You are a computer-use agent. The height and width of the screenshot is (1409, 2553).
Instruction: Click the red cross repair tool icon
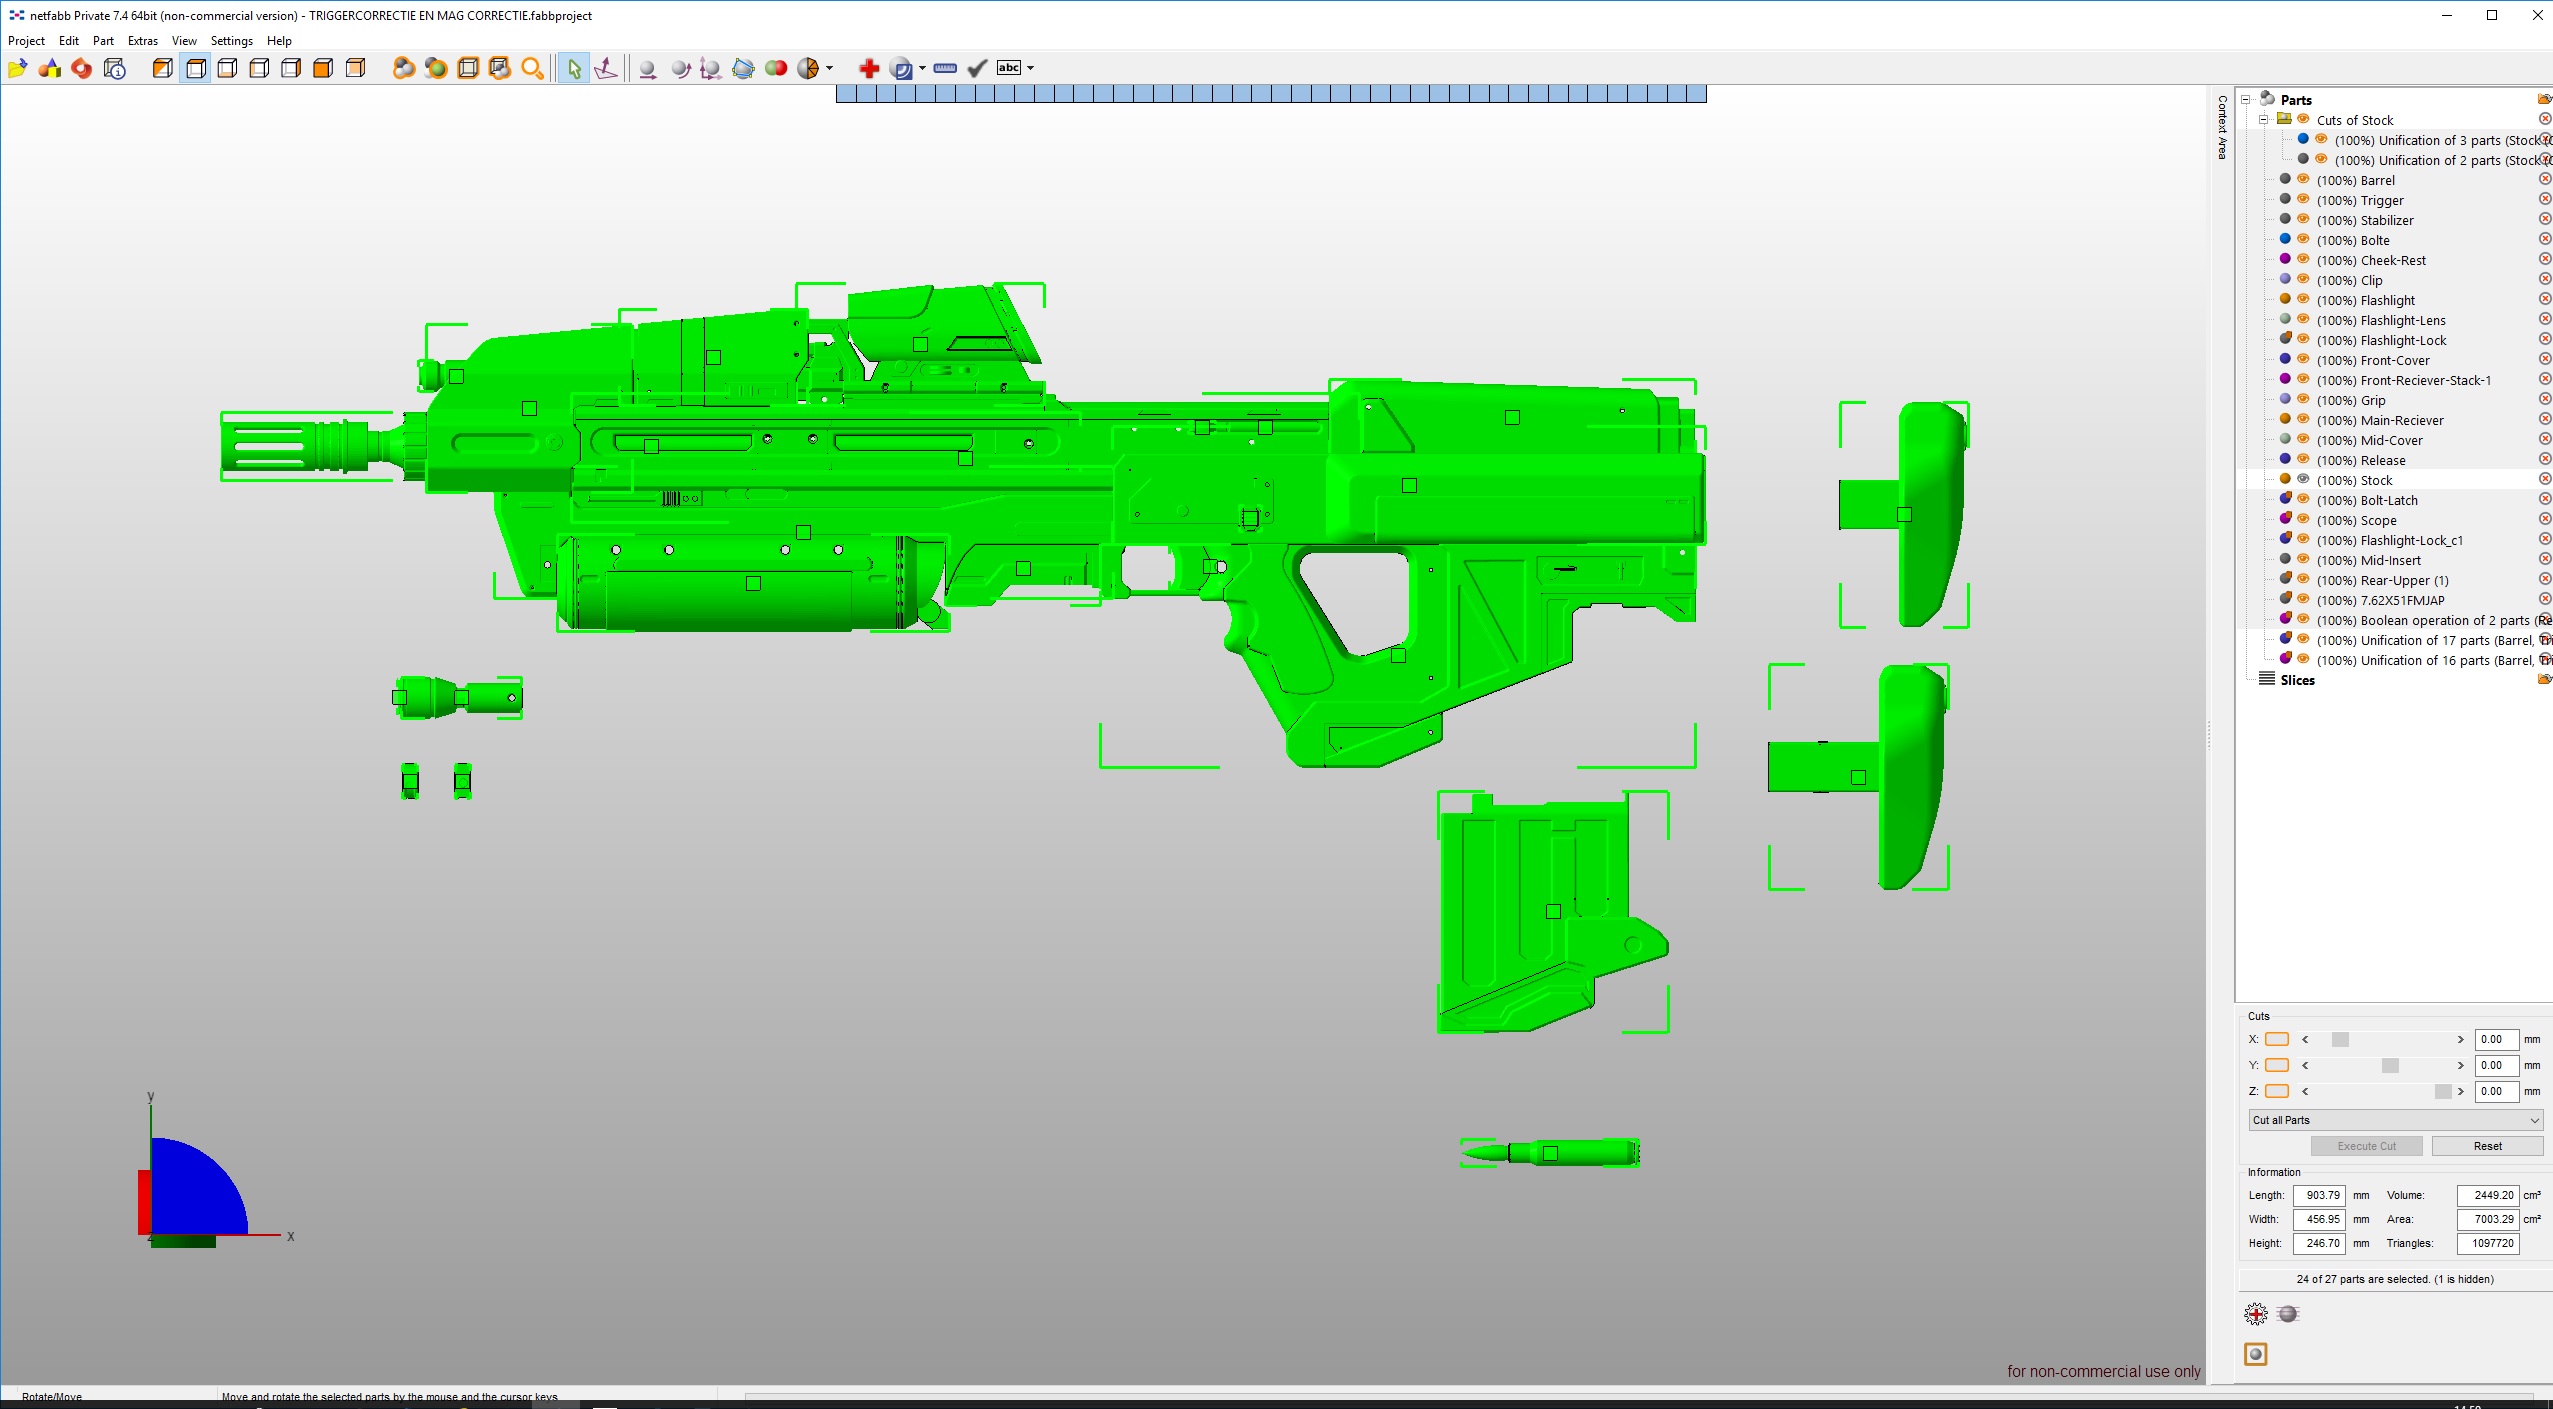pyautogui.click(x=868, y=68)
